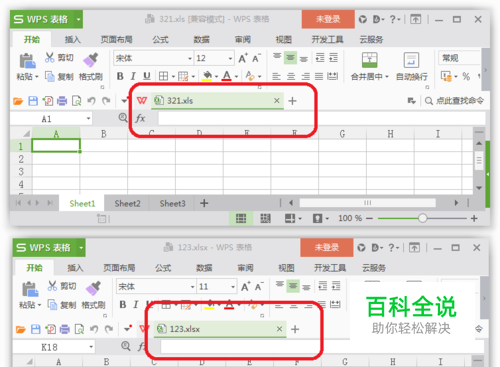Toggle Underline in 321.xls window
Image resolution: width=500 pixels, height=367 pixels.
coord(147,76)
